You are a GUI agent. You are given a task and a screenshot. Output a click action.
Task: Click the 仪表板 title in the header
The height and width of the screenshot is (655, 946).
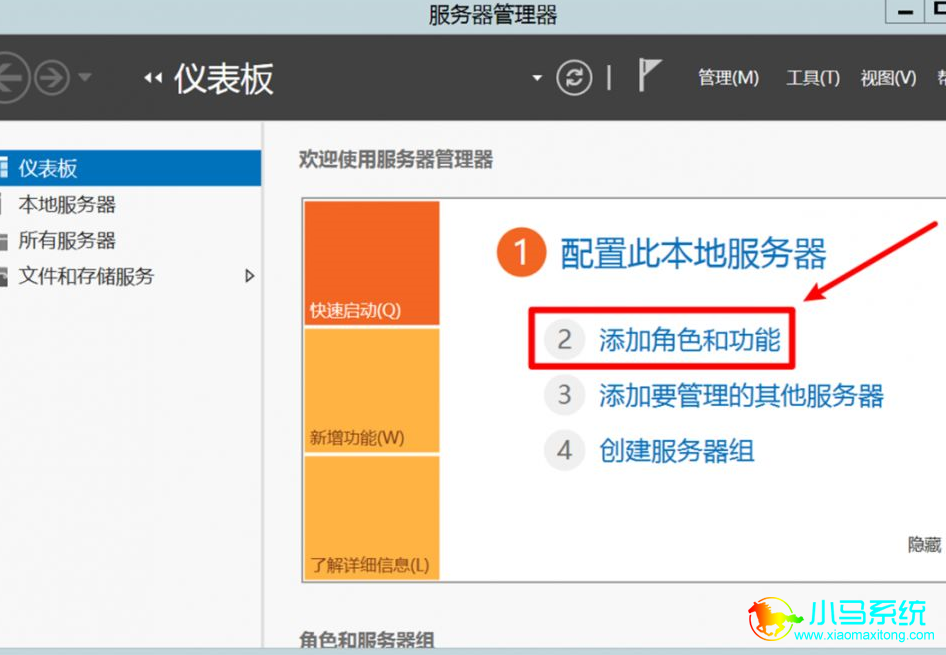[224, 78]
